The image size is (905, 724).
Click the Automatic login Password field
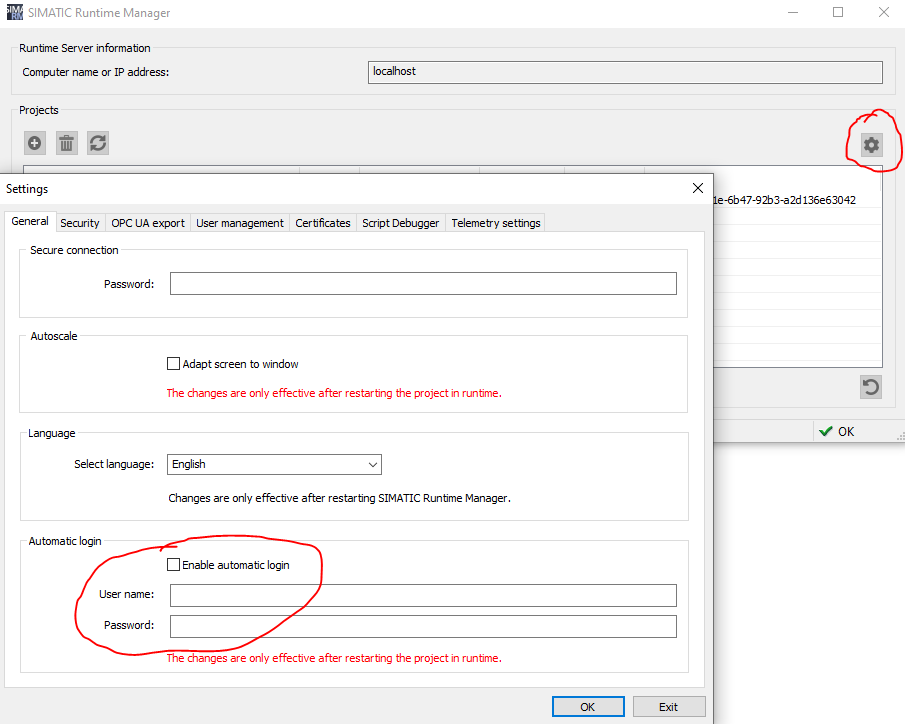(423, 626)
